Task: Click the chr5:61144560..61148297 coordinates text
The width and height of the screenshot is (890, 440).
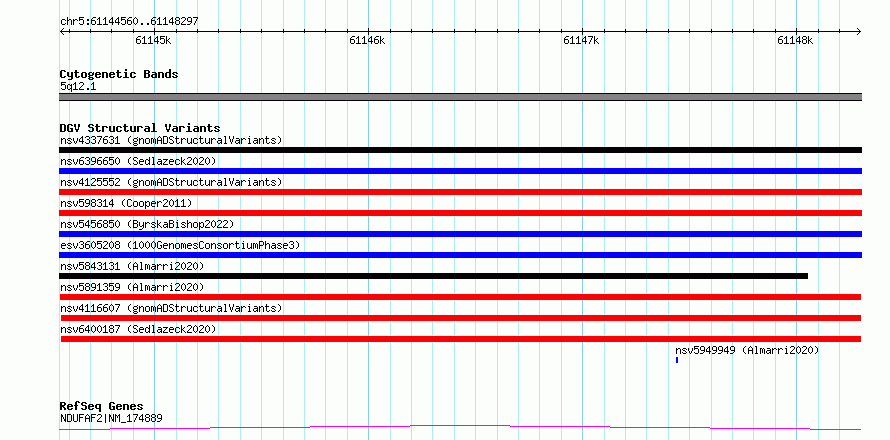Action: 129,22
